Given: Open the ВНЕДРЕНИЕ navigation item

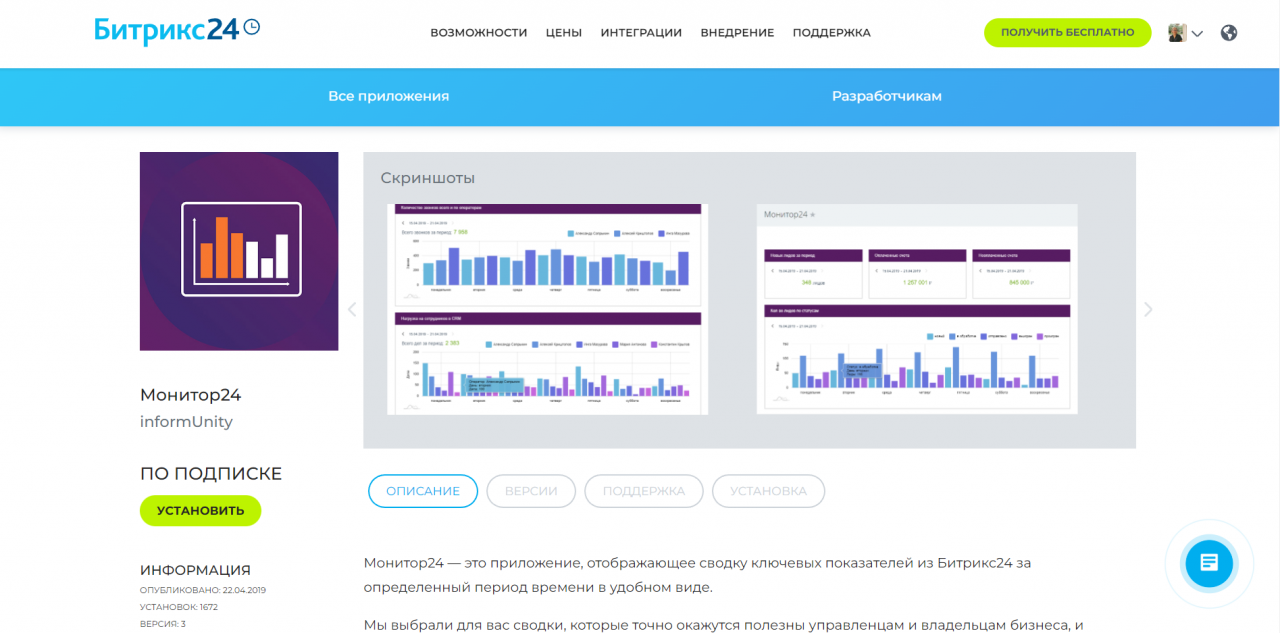Looking at the screenshot, I should point(737,32).
